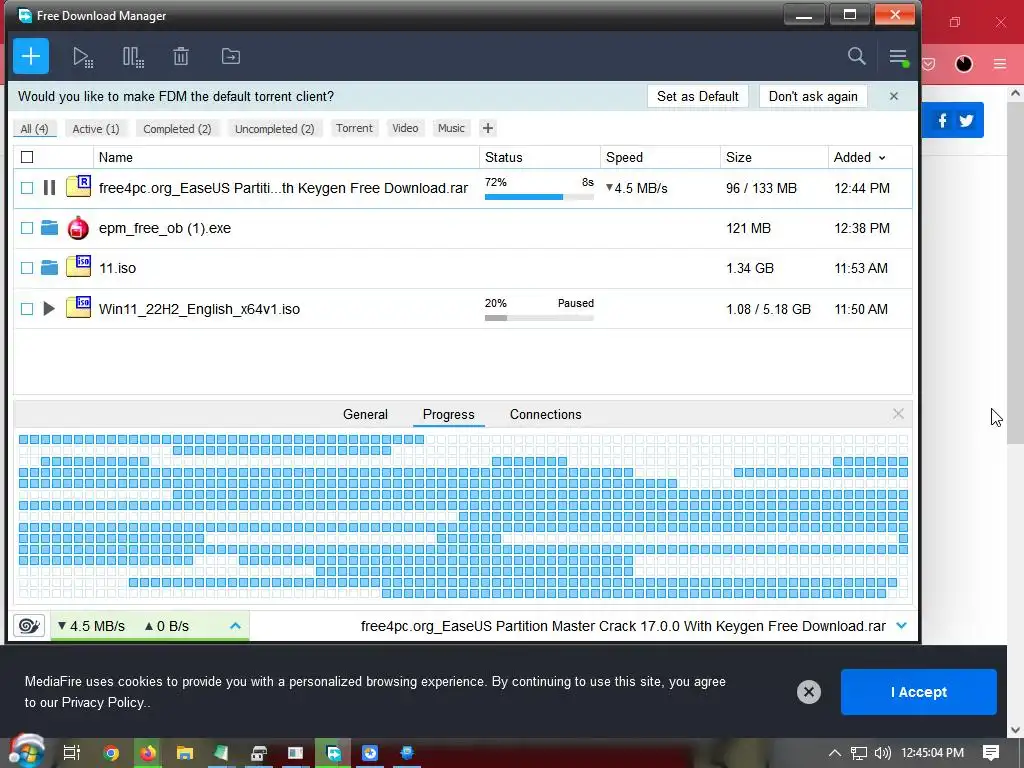
Task: Sort downloads by Name column
Action: pyautogui.click(x=287, y=157)
